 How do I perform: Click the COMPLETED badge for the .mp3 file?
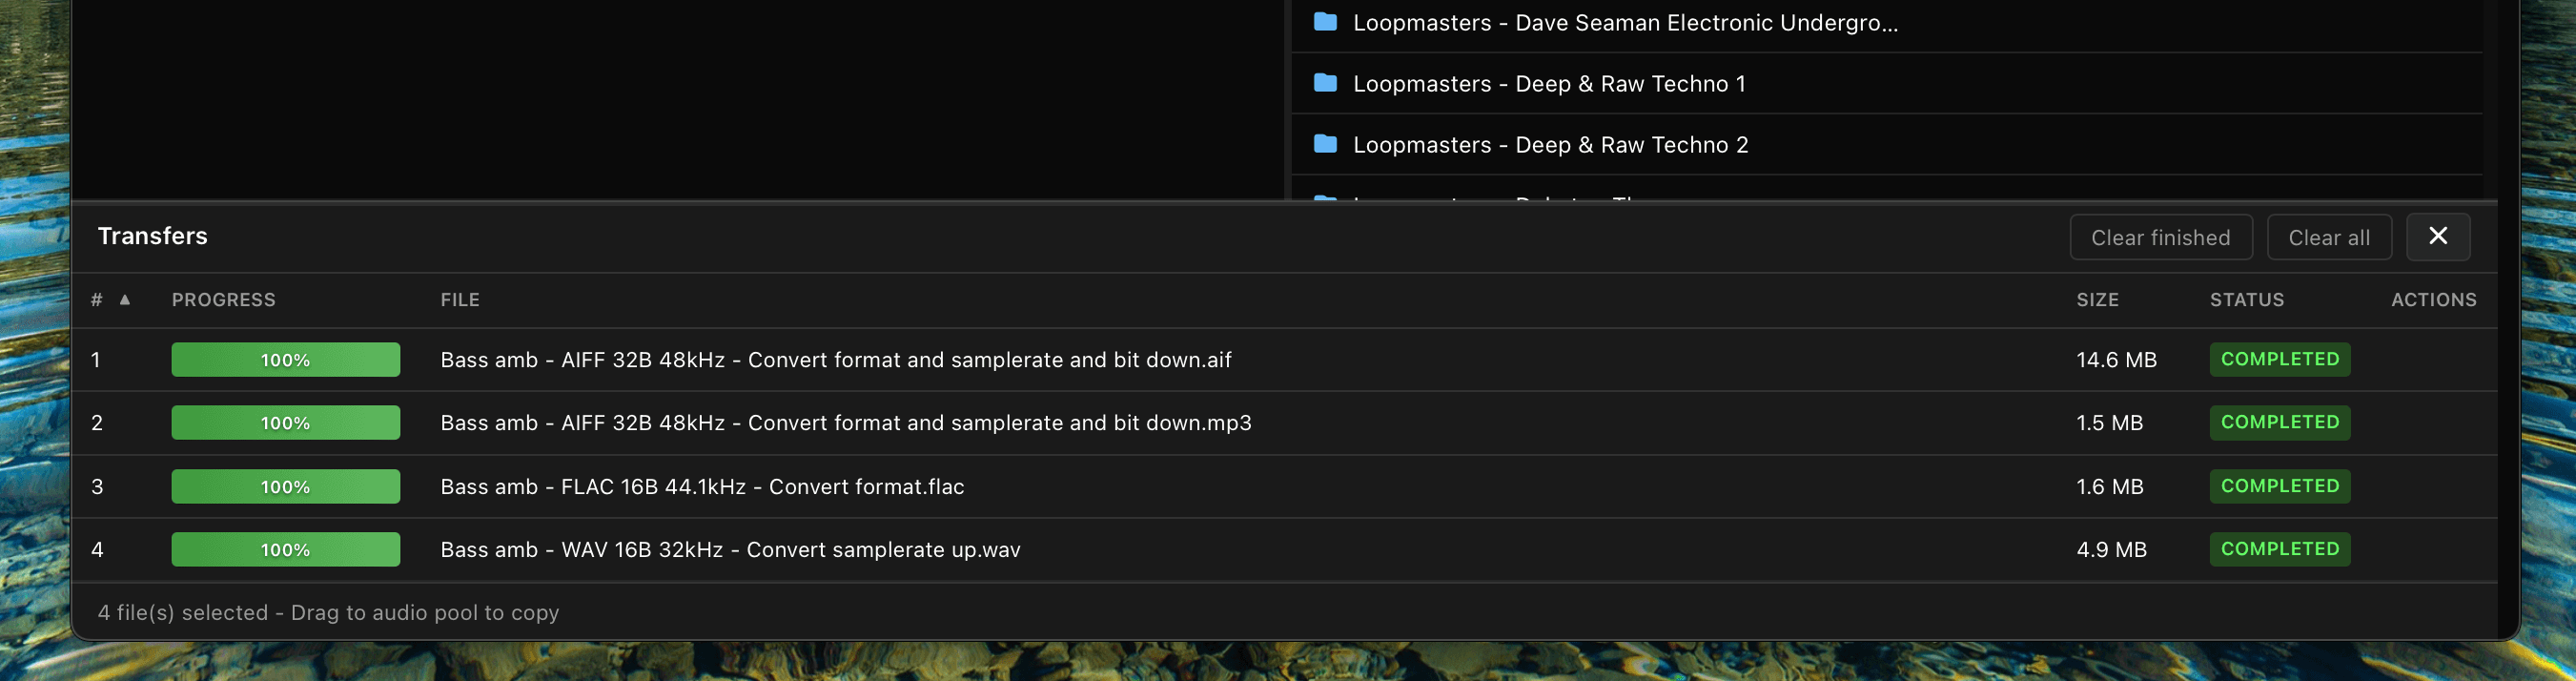(x=2280, y=422)
